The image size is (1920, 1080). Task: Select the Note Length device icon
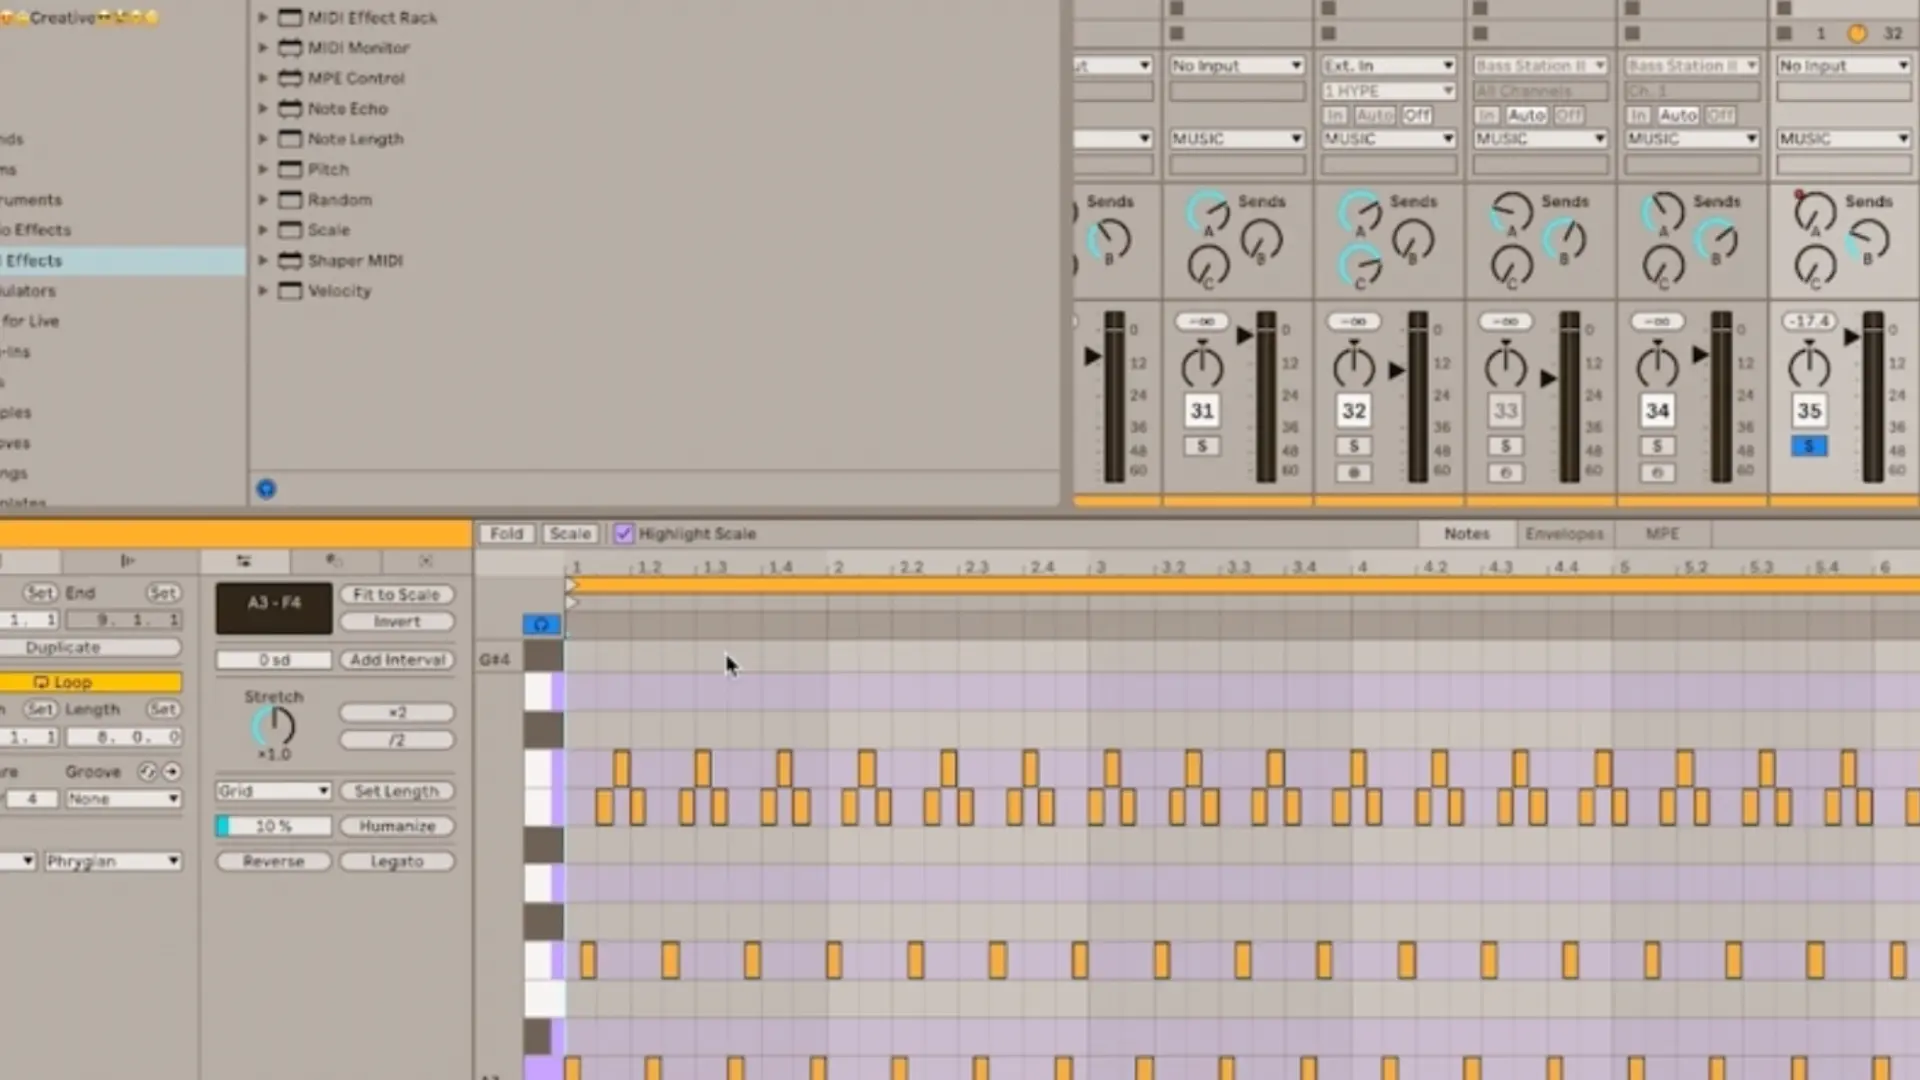(x=290, y=139)
